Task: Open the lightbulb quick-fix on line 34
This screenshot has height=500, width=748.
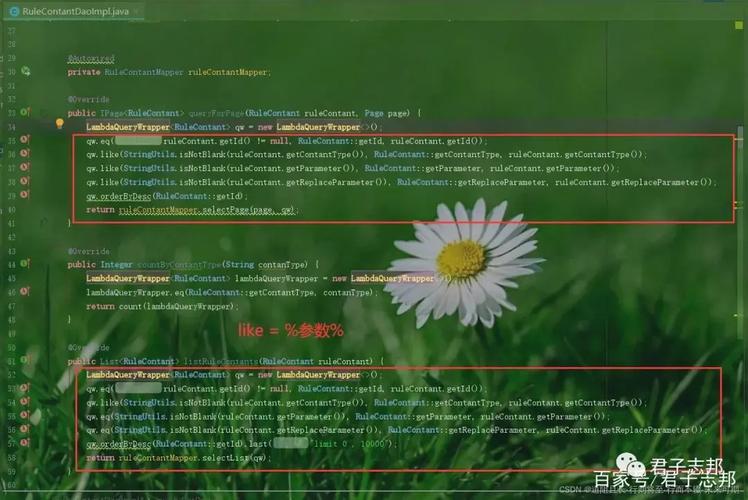Action: pos(60,124)
